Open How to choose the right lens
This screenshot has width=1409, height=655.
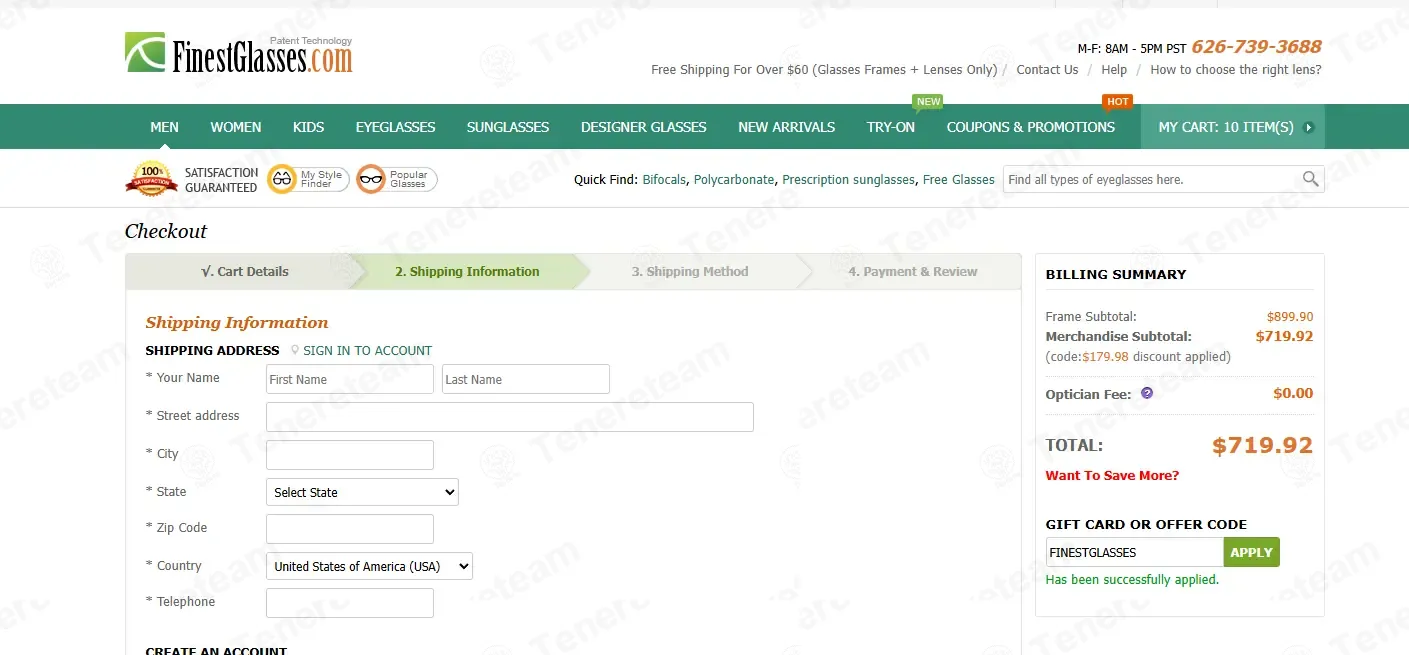[1236, 70]
